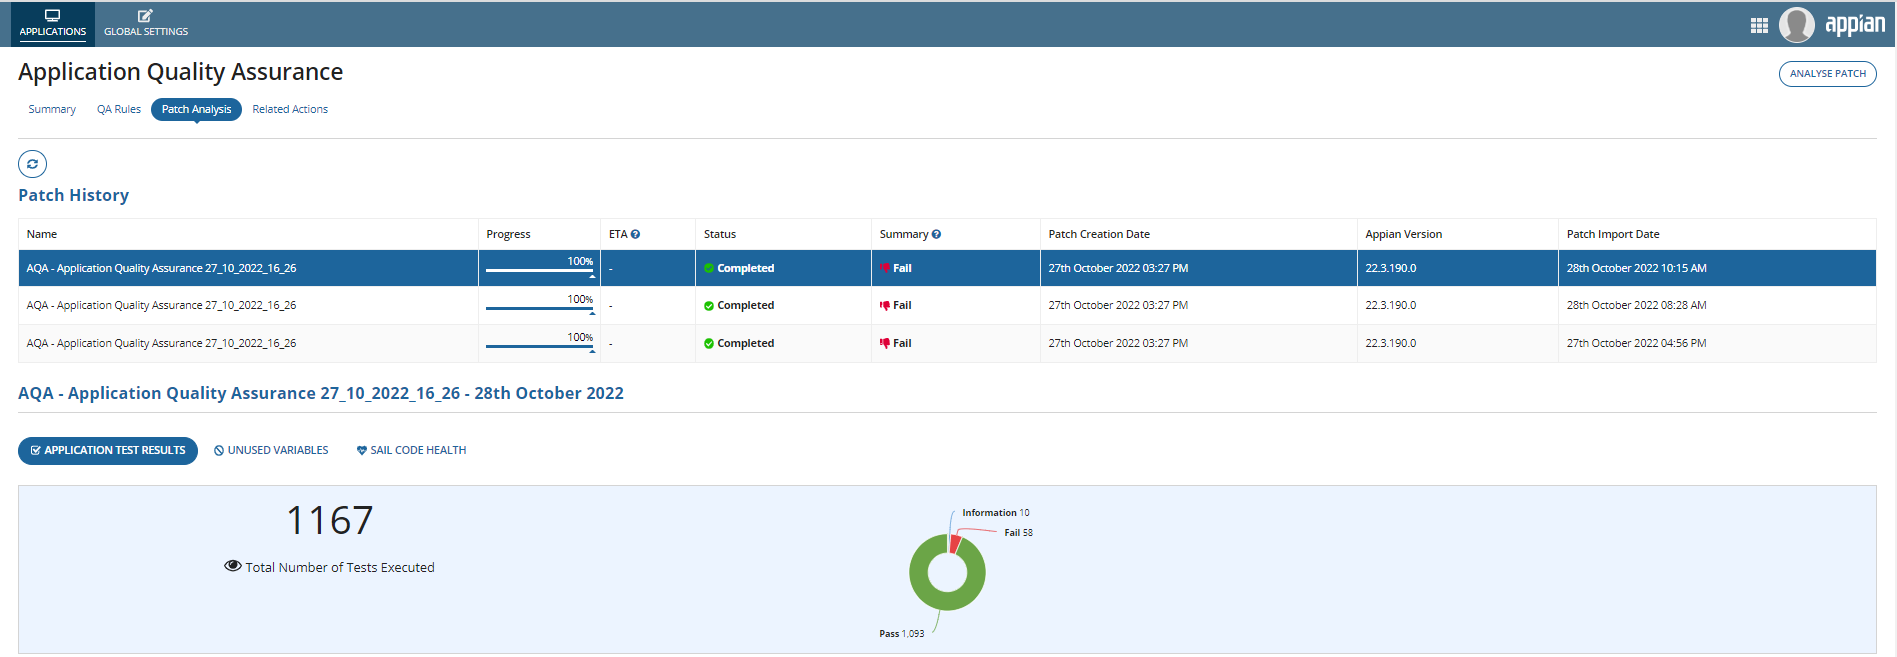This screenshot has height=657, width=1897.
Task: Click the eye icon beside Total Tests Executed
Action: [233, 566]
